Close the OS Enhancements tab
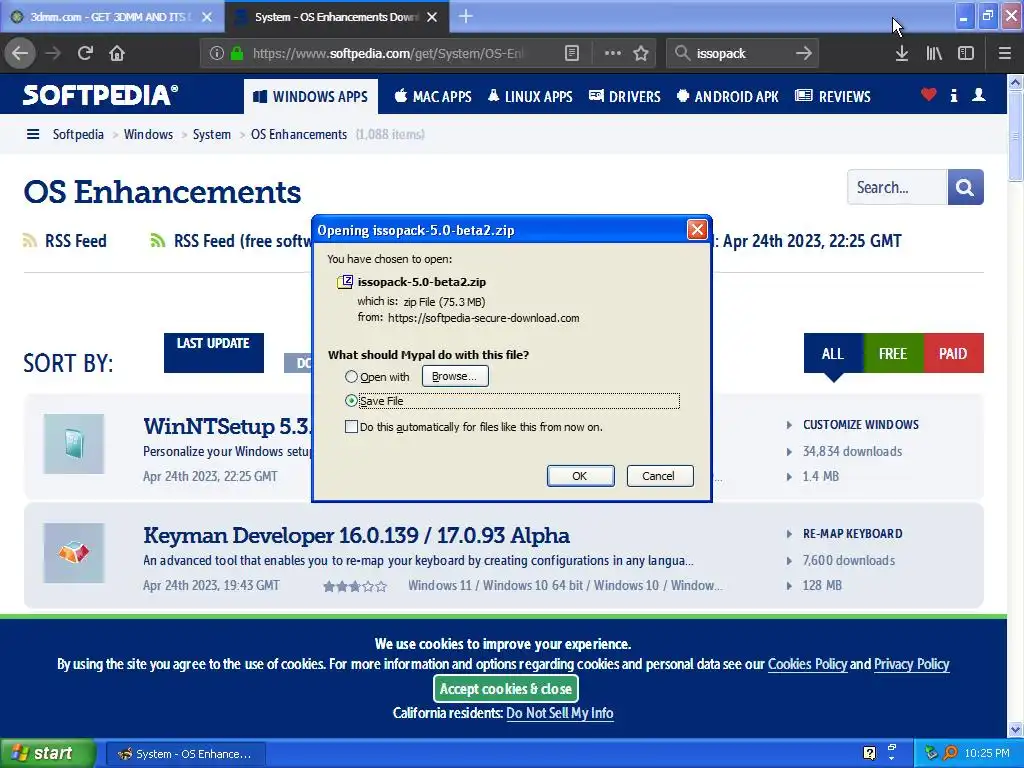This screenshot has width=1024, height=768. click(432, 17)
